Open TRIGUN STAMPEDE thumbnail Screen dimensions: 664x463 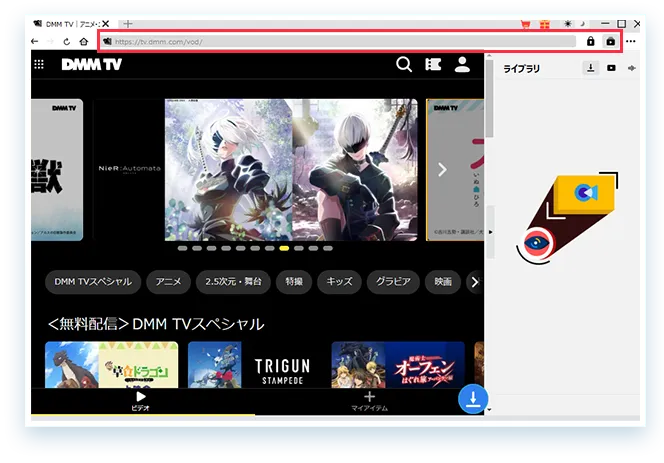pyautogui.click(x=255, y=365)
